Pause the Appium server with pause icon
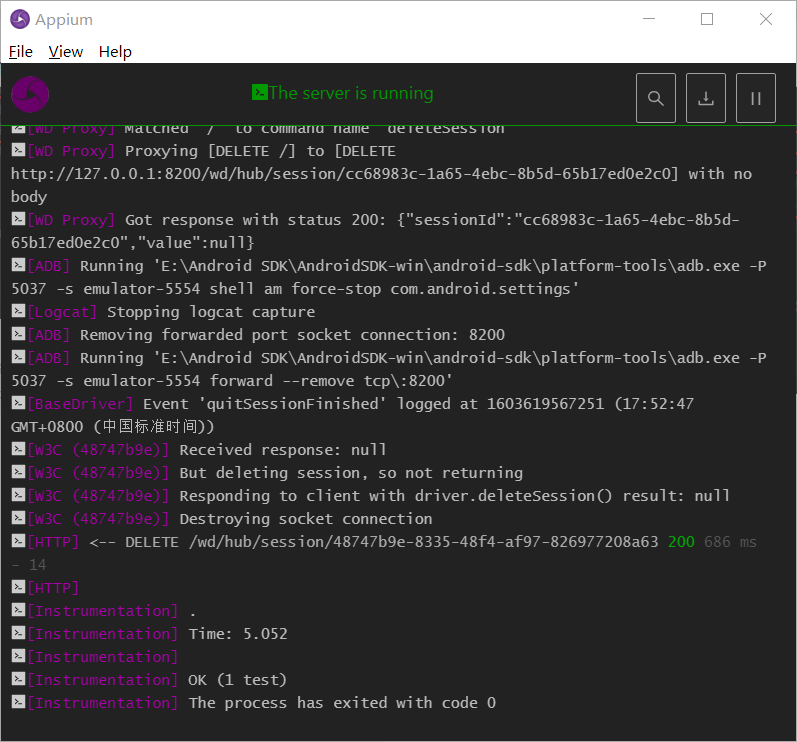The height and width of the screenshot is (742, 797). coord(755,98)
